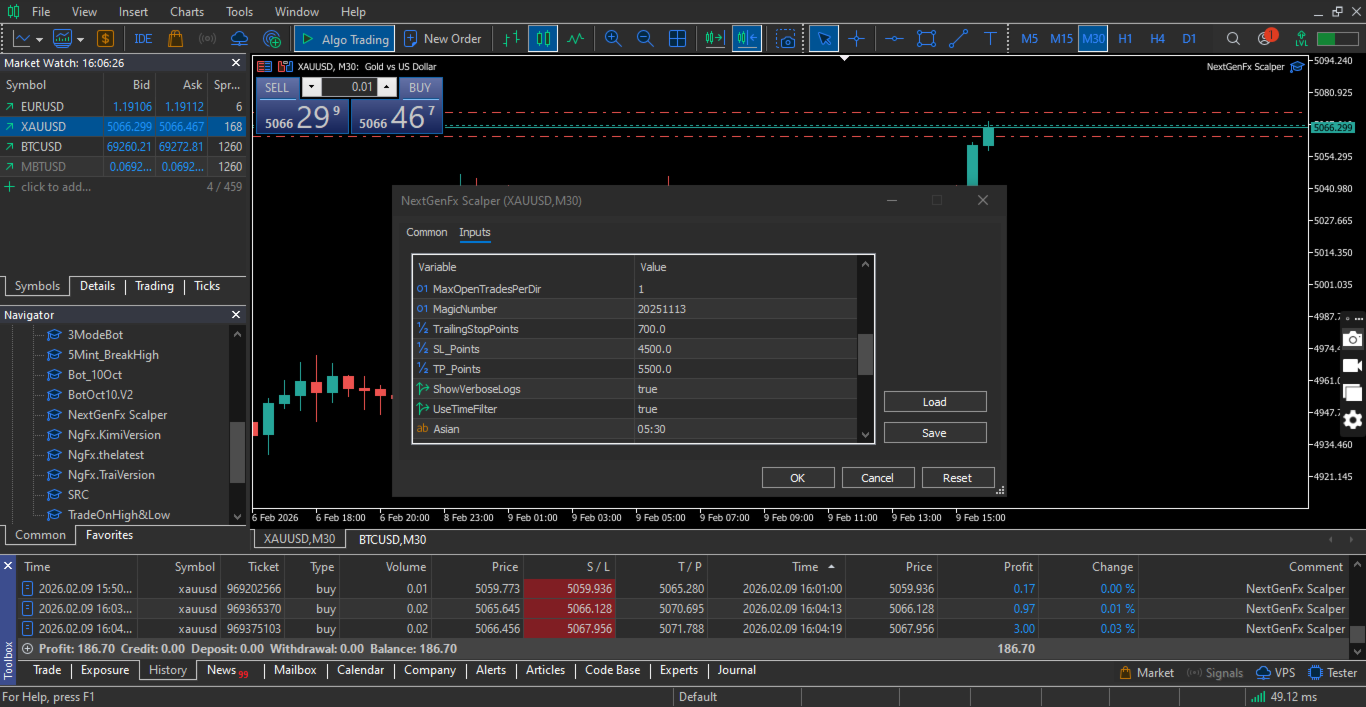This screenshot has height=707, width=1366.
Task: Select the crosshair tool
Action: click(x=856, y=39)
